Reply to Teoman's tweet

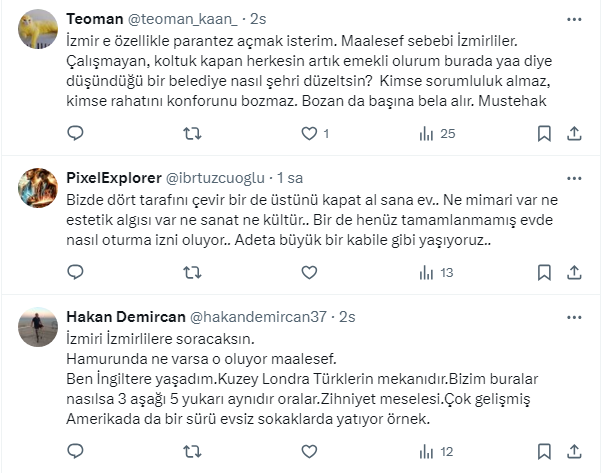point(76,132)
